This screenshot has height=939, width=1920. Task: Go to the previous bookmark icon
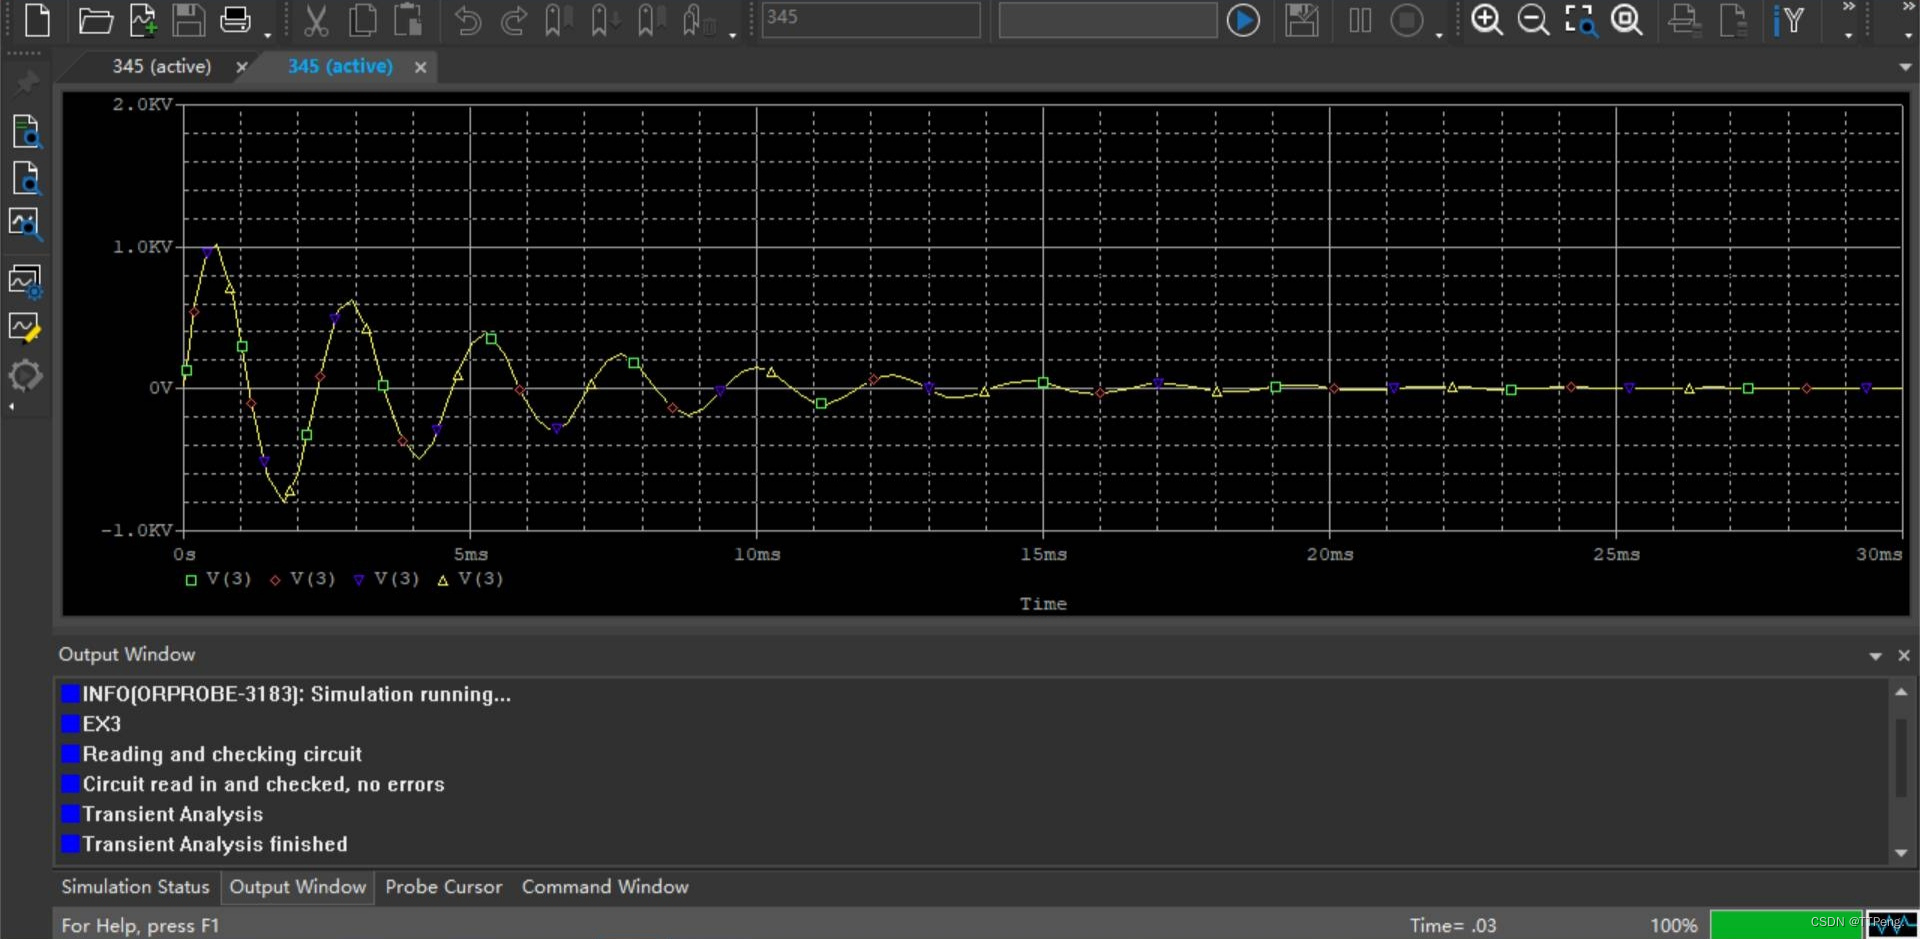tap(651, 20)
